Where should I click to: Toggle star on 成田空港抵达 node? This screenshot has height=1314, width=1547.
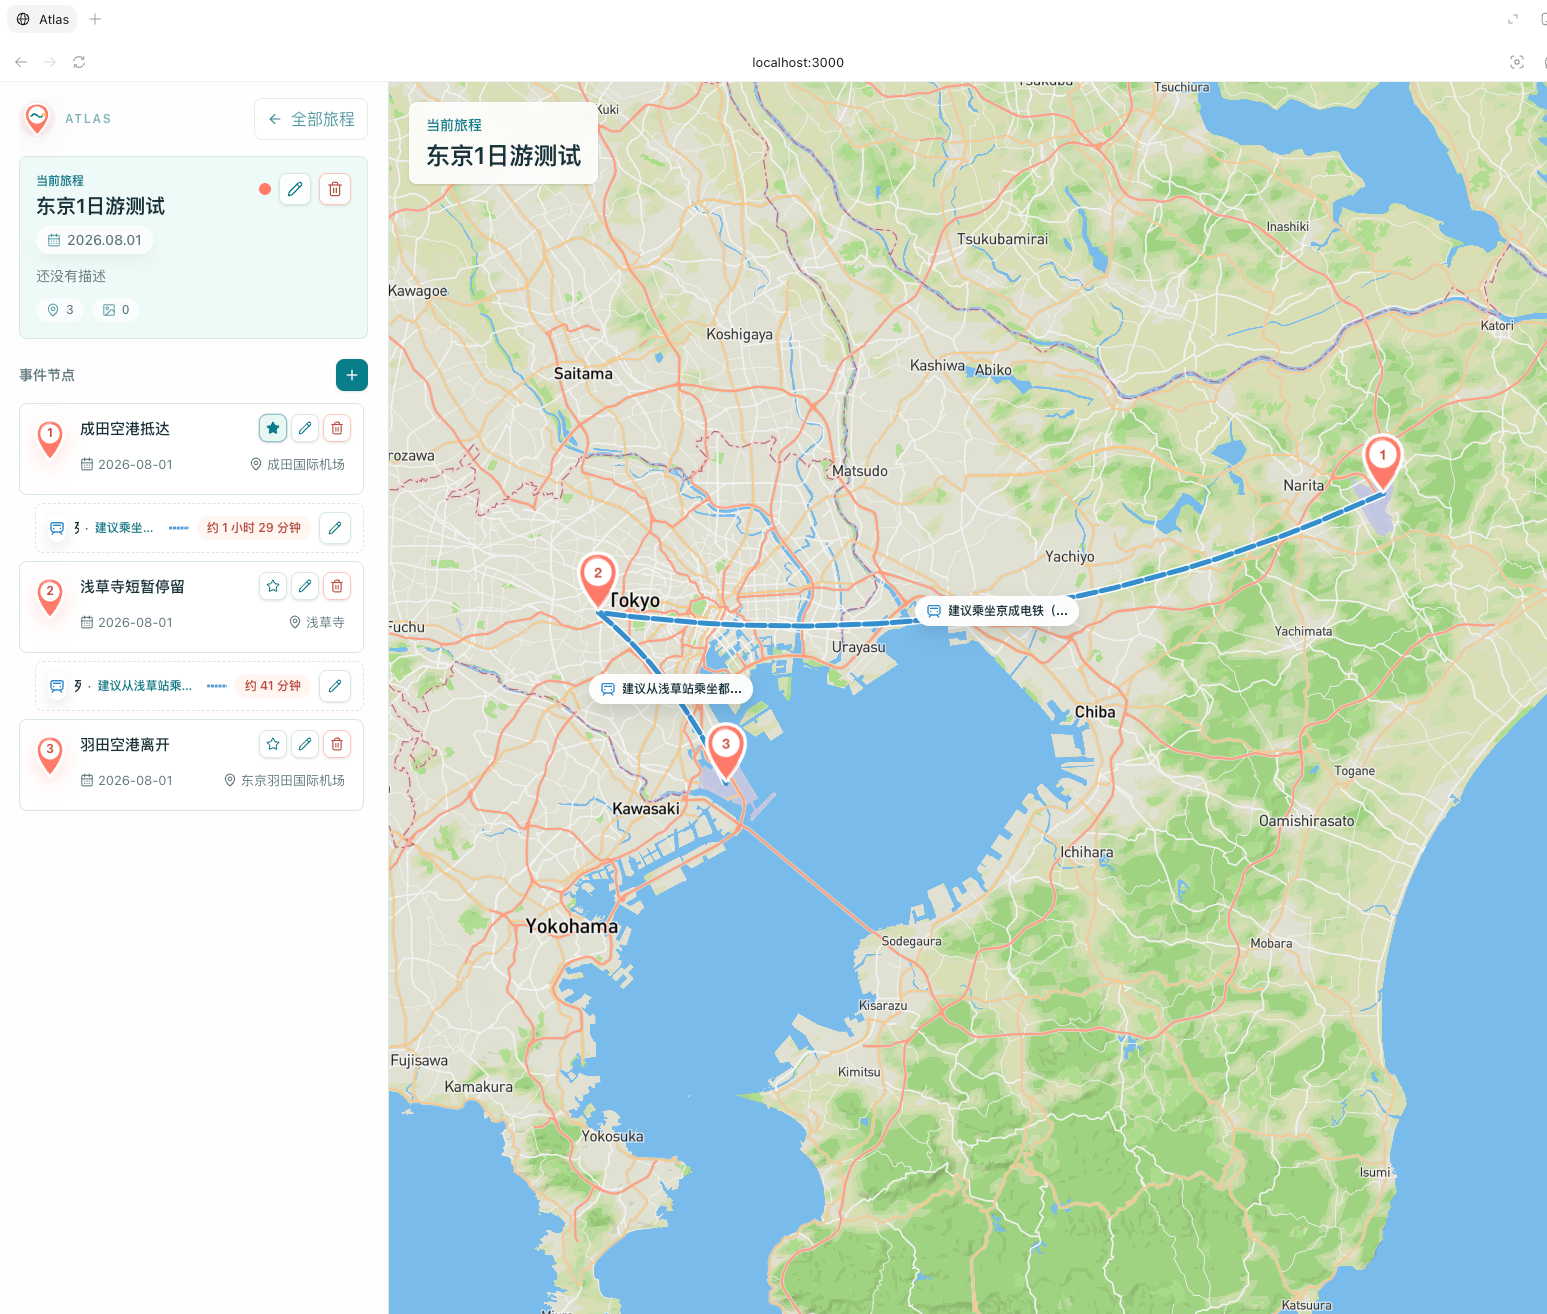(x=273, y=428)
